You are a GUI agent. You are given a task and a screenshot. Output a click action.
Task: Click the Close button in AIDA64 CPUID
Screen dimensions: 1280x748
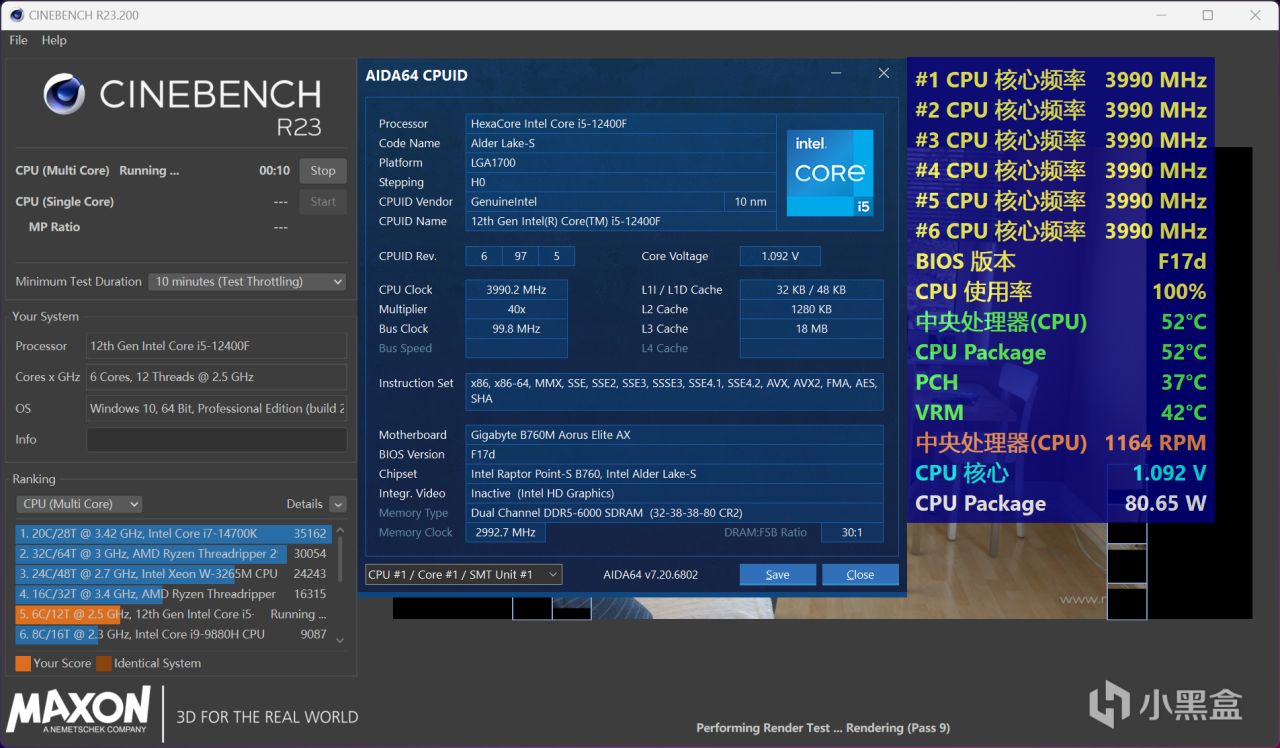(860, 575)
